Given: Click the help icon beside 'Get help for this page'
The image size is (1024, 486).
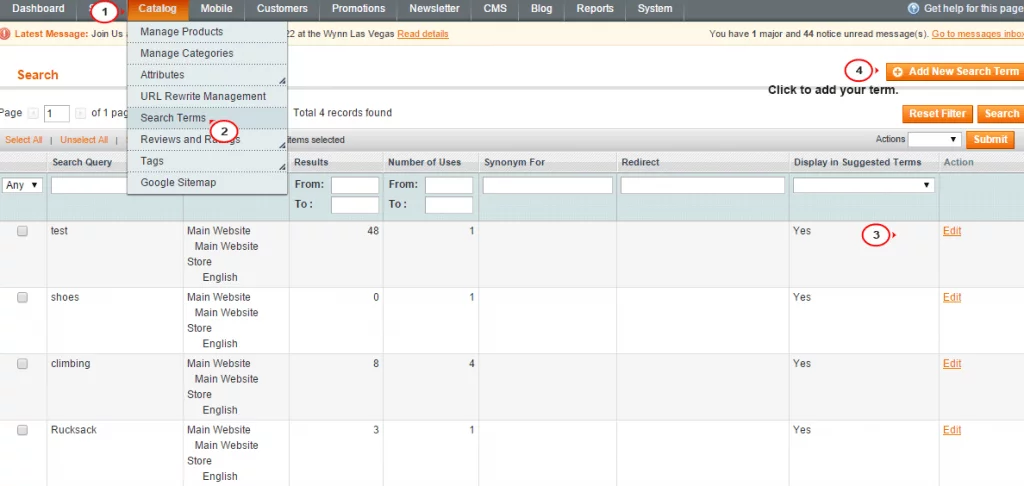Looking at the screenshot, I should click(x=913, y=9).
